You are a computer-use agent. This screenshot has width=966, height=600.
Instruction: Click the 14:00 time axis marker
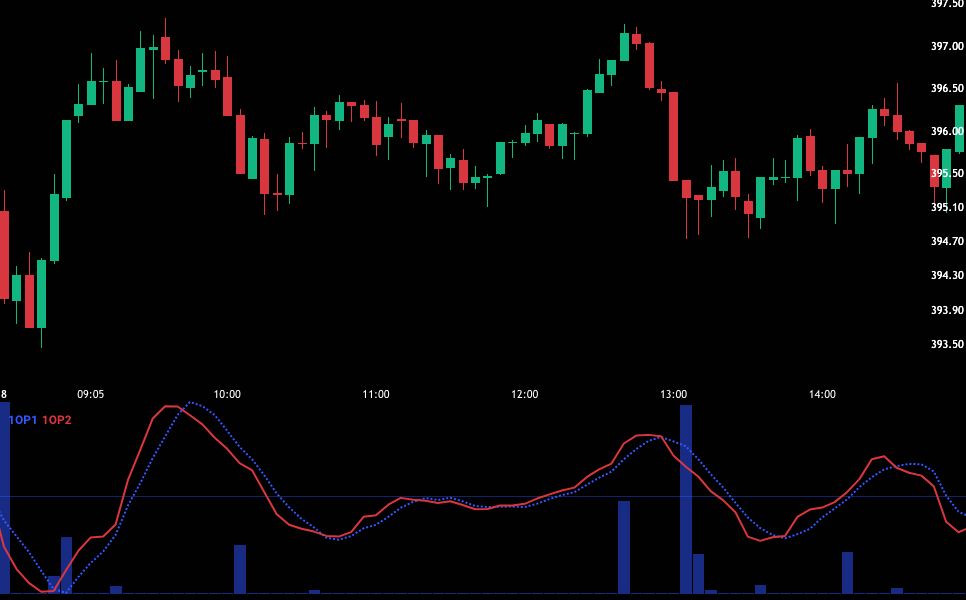tap(822, 394)
